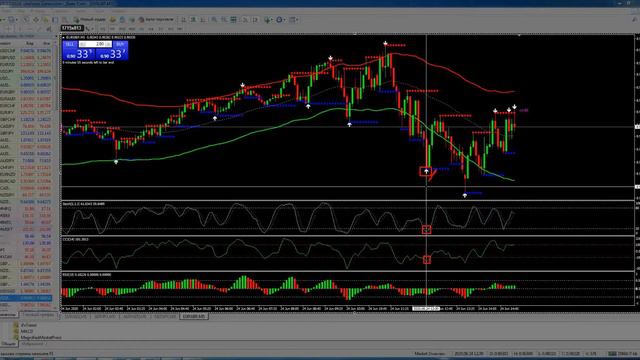This screenshot has height=360, width=640.
Task: Click the one-click trading volume field
Action: (95, 44)
